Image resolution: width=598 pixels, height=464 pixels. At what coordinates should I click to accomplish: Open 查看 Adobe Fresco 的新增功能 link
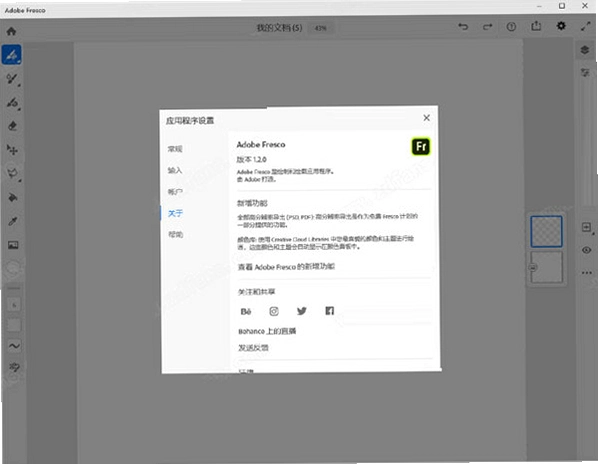click(286, 267)
